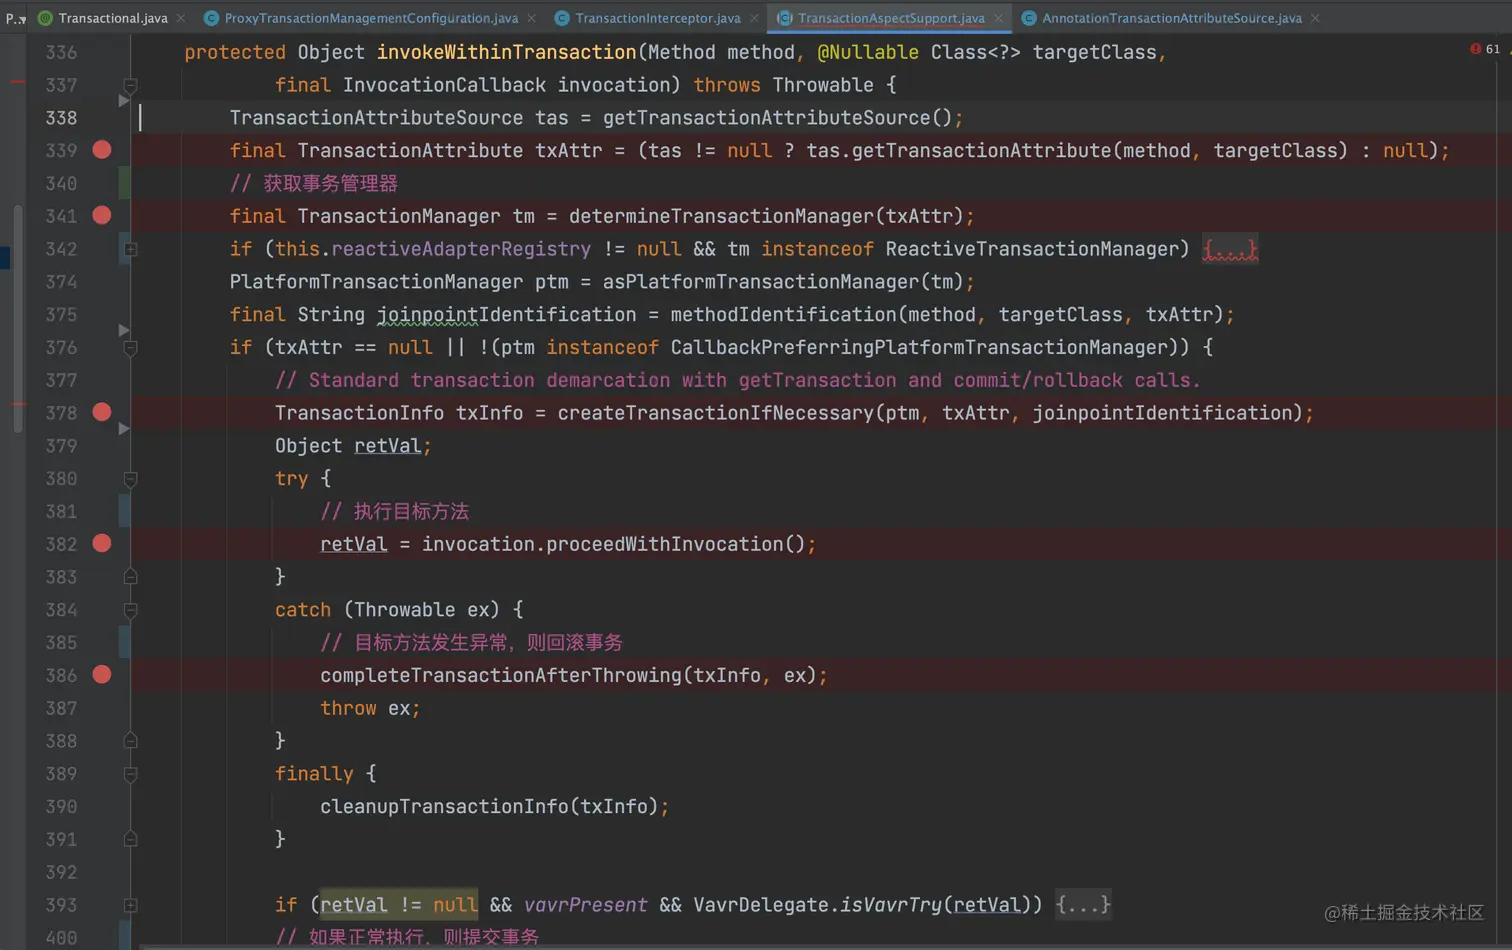Click the cleanupTransactionInfo call on line 390
The image size is (1512, 950).
tap(444, 807)
